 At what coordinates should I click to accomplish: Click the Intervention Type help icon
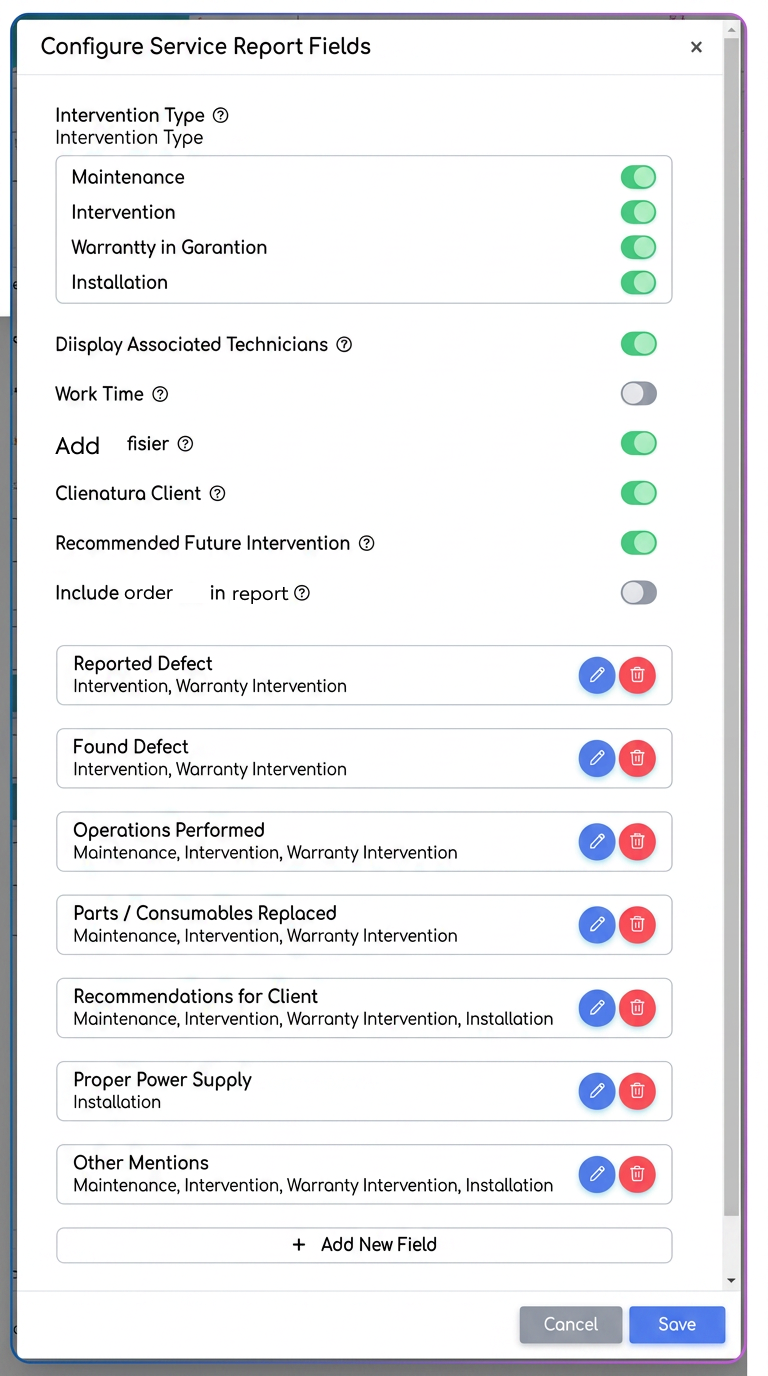click(x=221, y=115)
